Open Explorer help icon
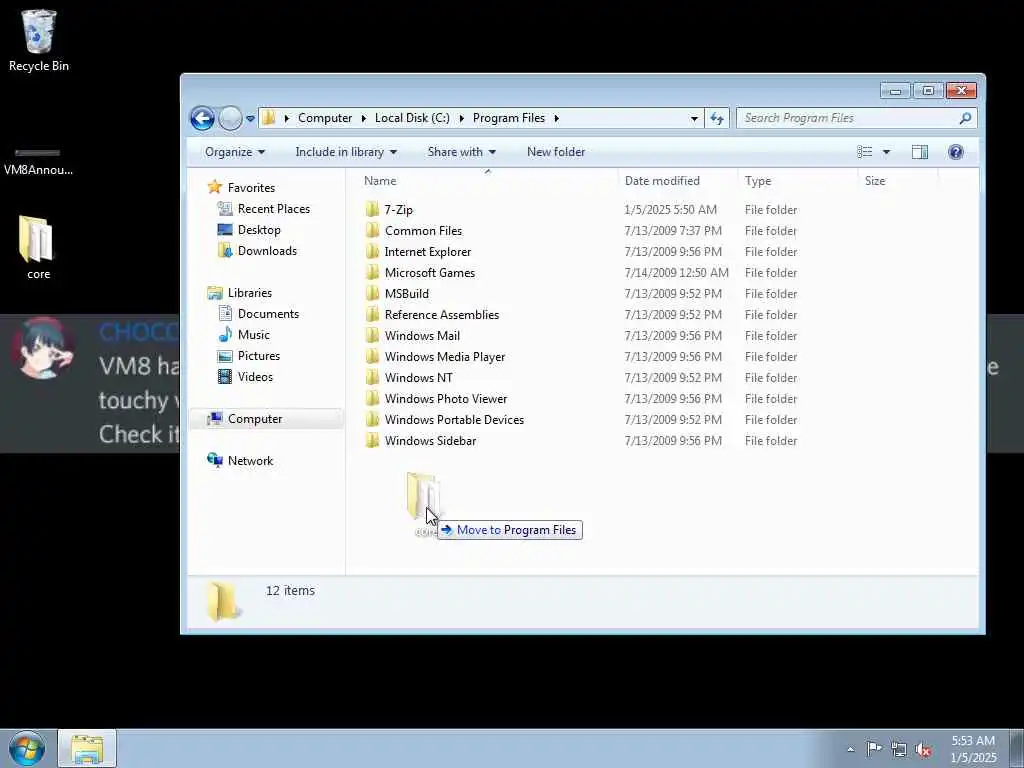 coord(955,152)
